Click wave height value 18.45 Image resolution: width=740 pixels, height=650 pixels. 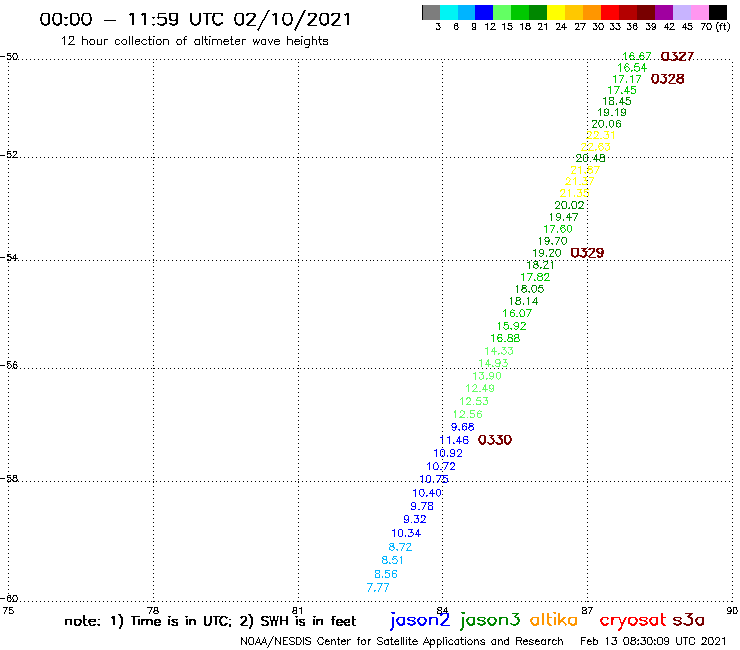click(617, 101)
